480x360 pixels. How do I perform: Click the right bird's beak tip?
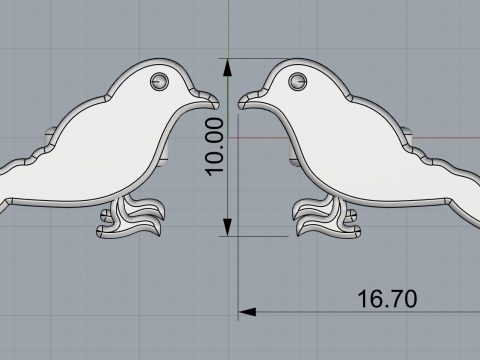point(242,104)
